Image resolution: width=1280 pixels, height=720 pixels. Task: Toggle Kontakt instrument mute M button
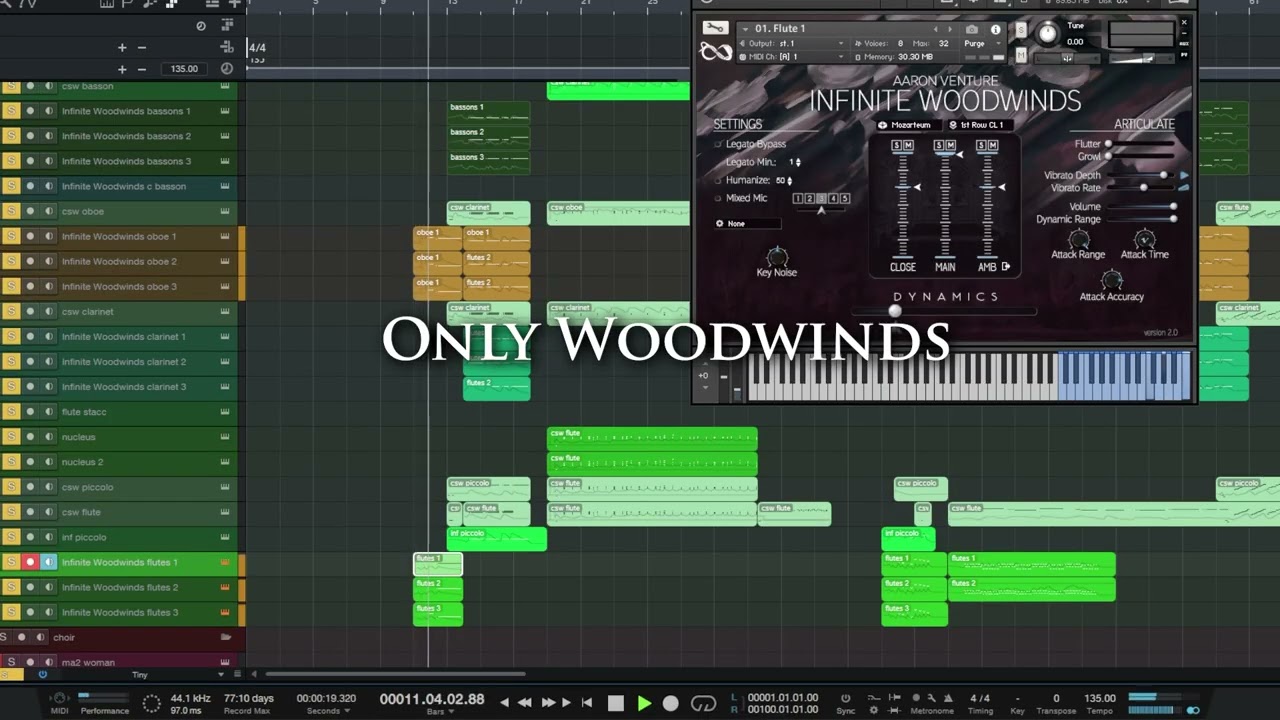[x=1020, y=56]
